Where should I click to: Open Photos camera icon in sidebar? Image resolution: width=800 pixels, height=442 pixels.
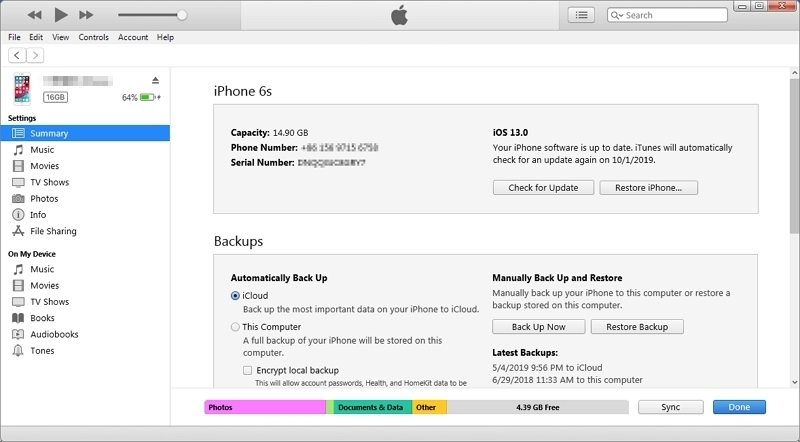[18, 199]
